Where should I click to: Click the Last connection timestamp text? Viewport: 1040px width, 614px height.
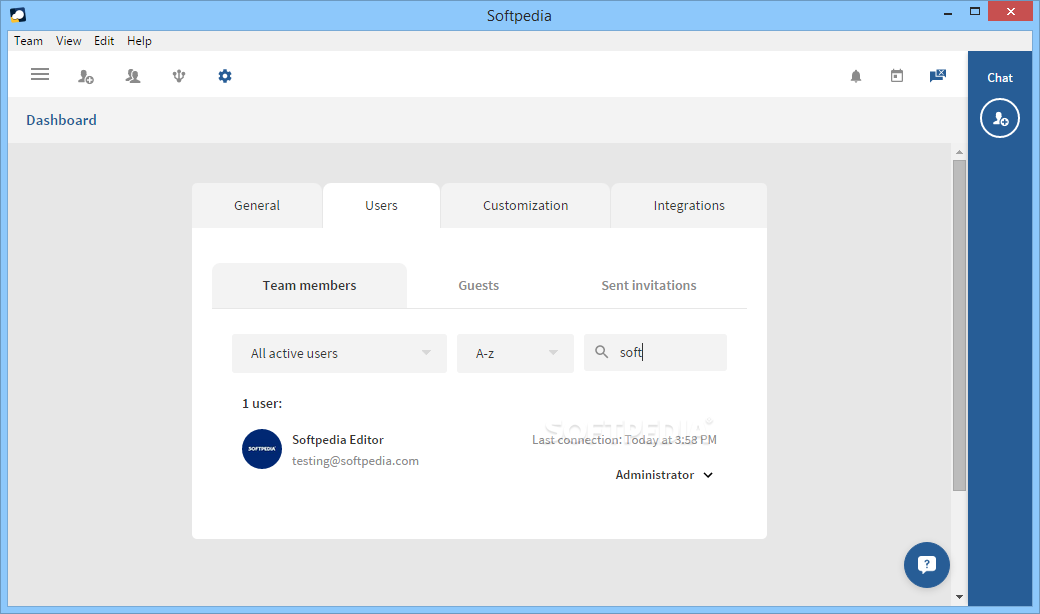click(x=624, y=440)
